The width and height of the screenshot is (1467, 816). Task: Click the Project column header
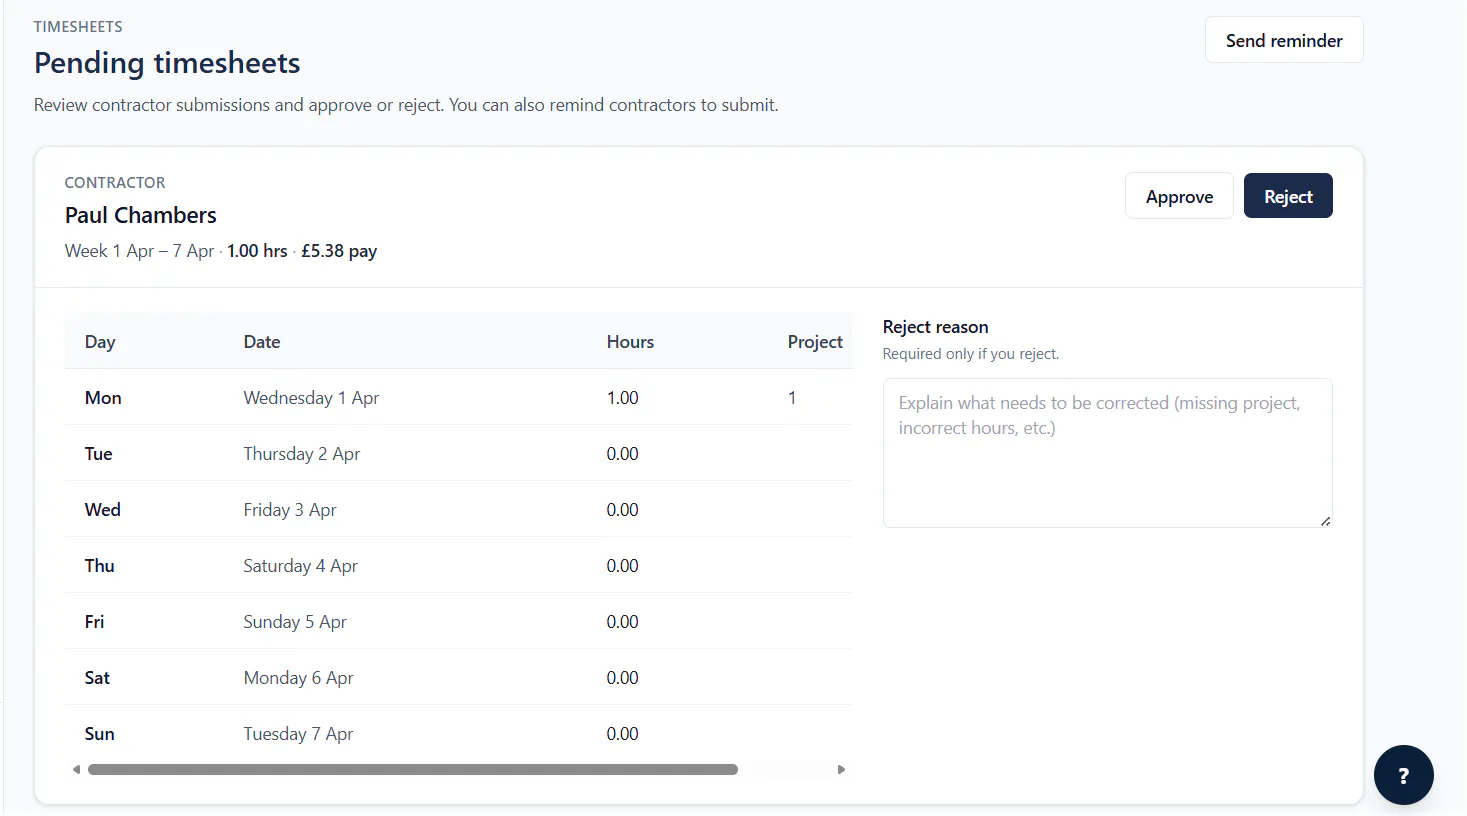coord(815,341)
